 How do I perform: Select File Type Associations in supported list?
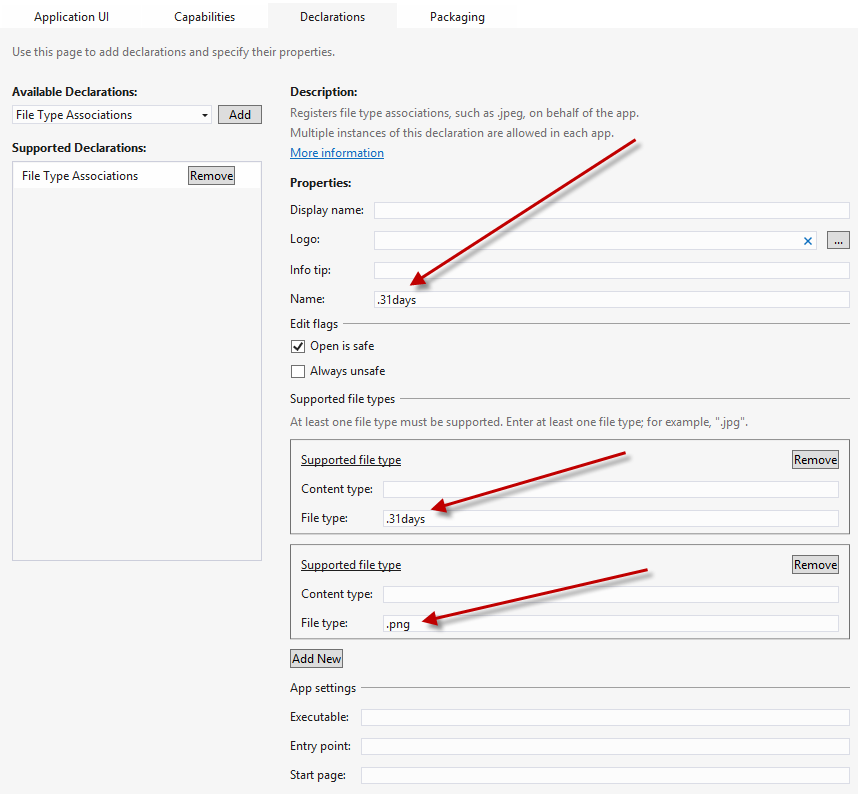pos(80,176)
